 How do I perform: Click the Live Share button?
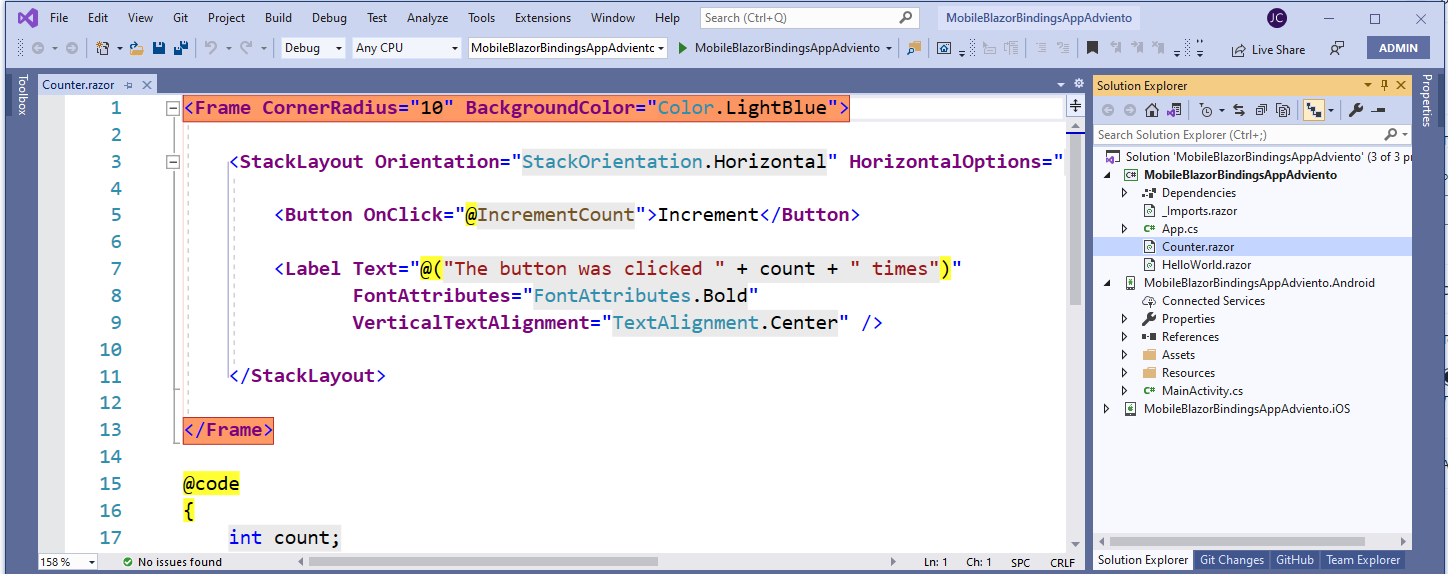pyautogui.click(x=1268, y=49)
